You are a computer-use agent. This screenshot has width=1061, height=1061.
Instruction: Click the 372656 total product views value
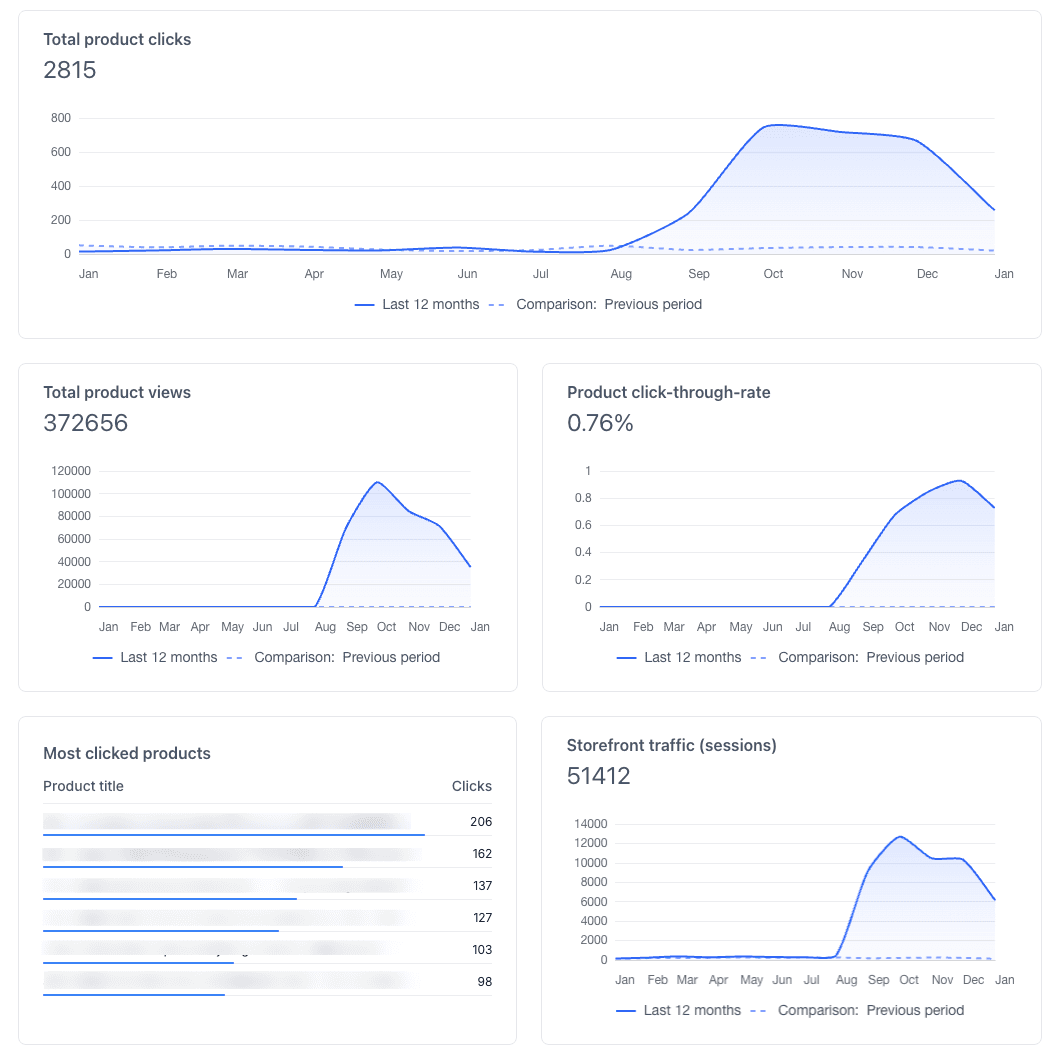tap(86, 423)
